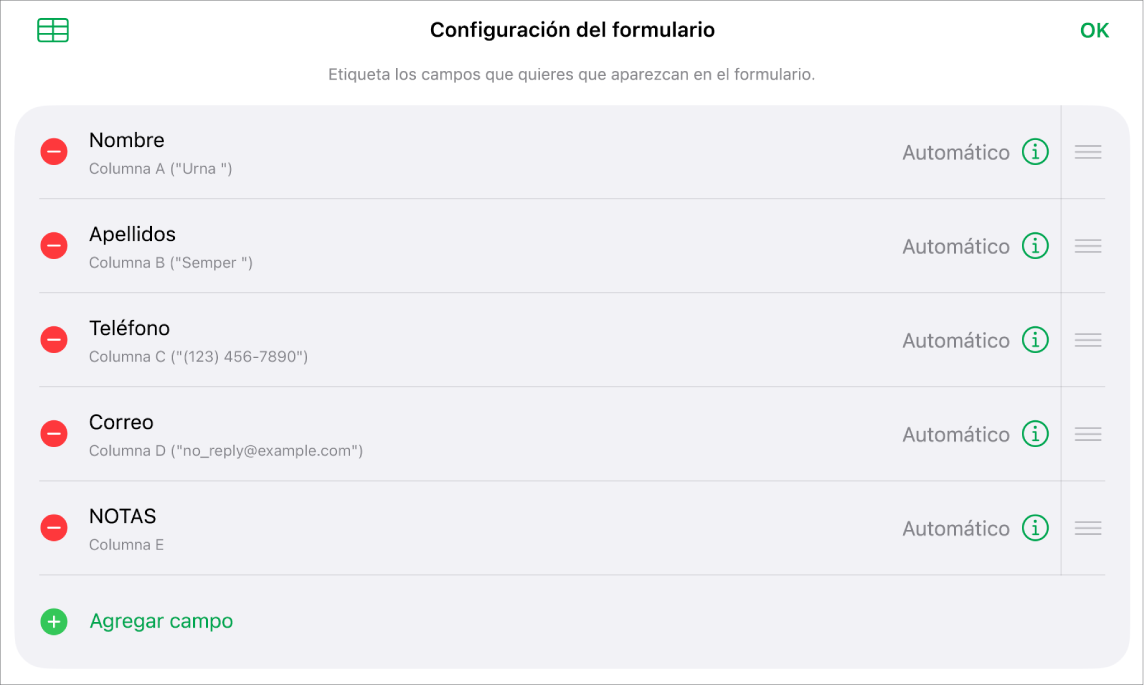Remove the Nombre field with its red minus icon
The height and width of the screenshot is (686, 1146).
(53, 151)
